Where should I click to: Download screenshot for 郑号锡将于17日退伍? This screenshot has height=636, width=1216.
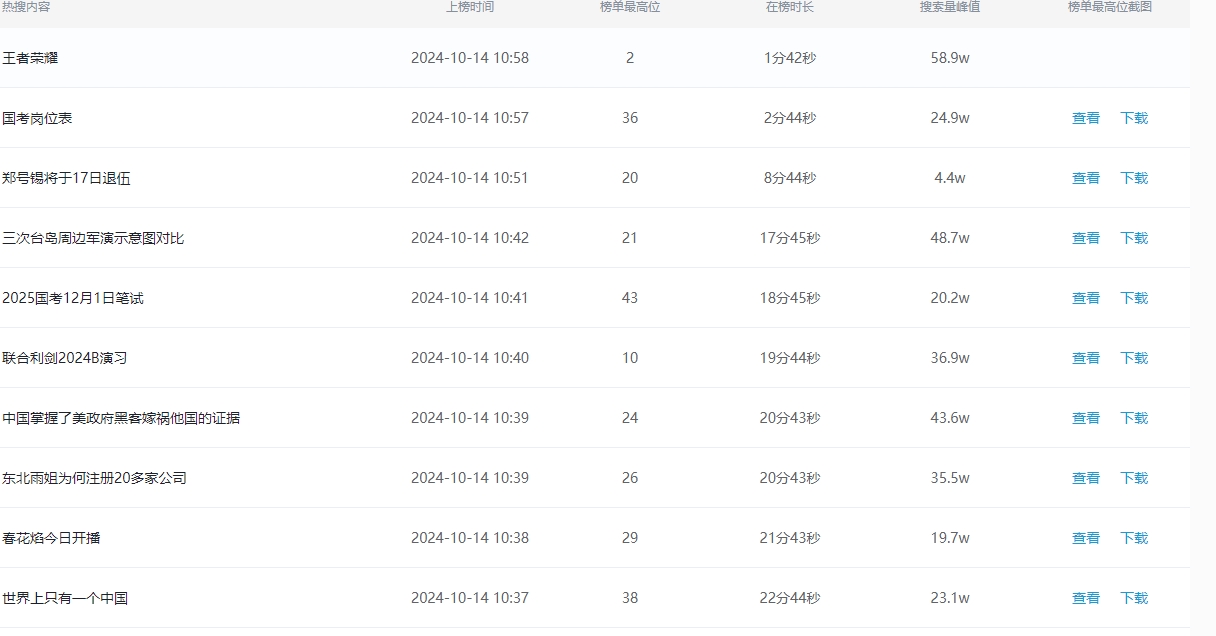coord(1134,178)
